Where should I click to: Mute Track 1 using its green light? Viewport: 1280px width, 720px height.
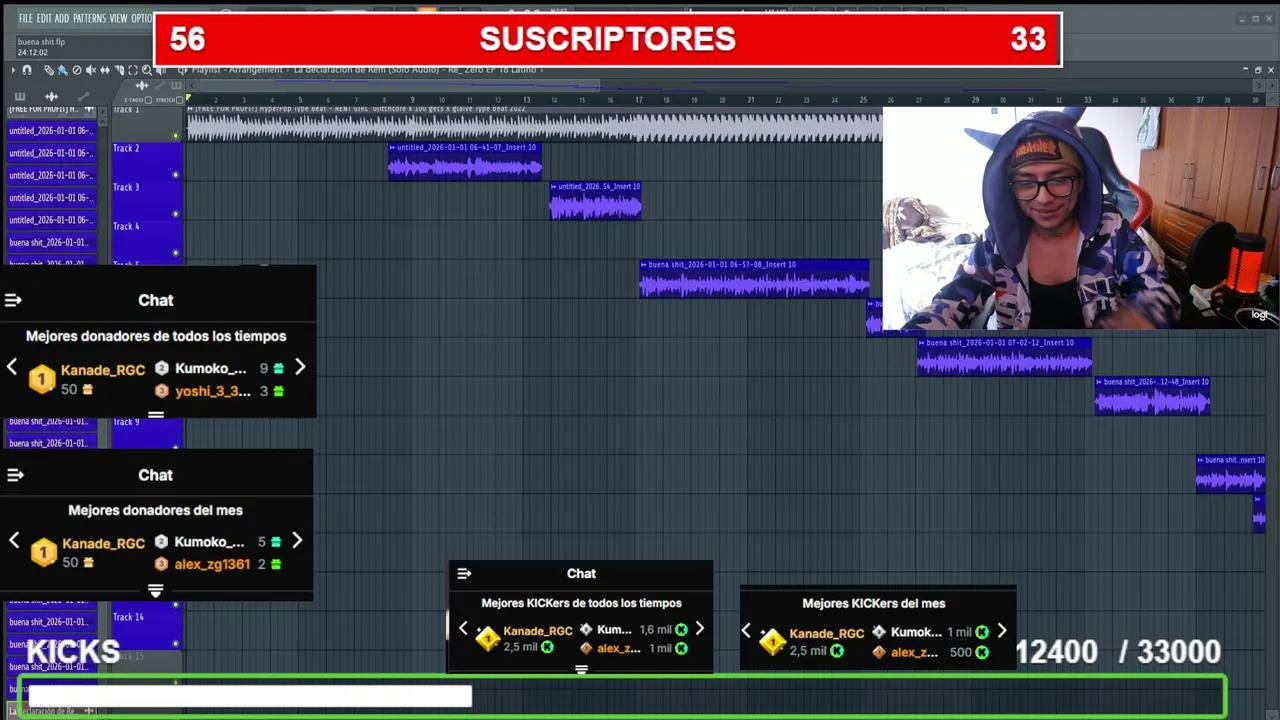(x=176, y=136)
